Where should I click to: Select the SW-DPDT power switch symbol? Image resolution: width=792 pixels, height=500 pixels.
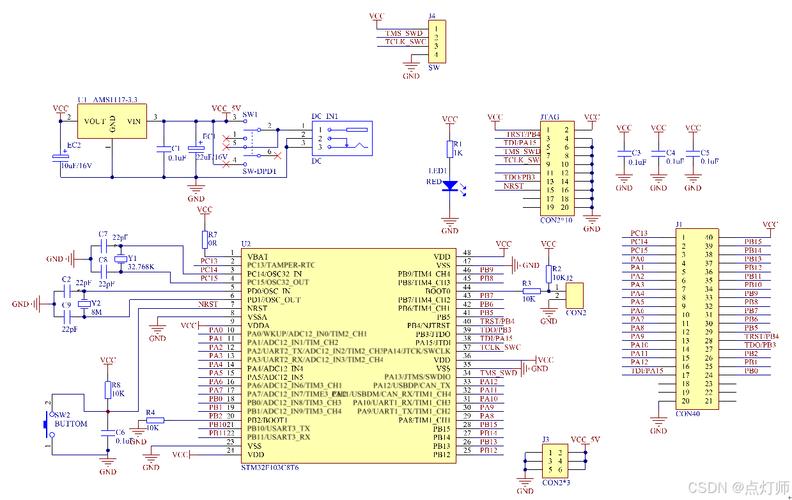(x=252, y=141)
